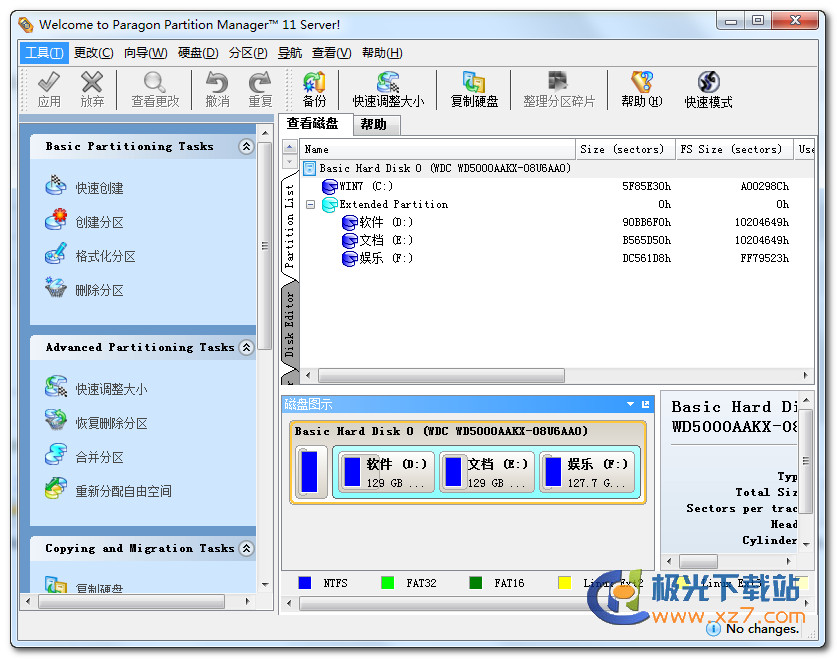Select the WIN7 (C:) partition row
Viewport: 837px width, 659px height.
(555, 186)
